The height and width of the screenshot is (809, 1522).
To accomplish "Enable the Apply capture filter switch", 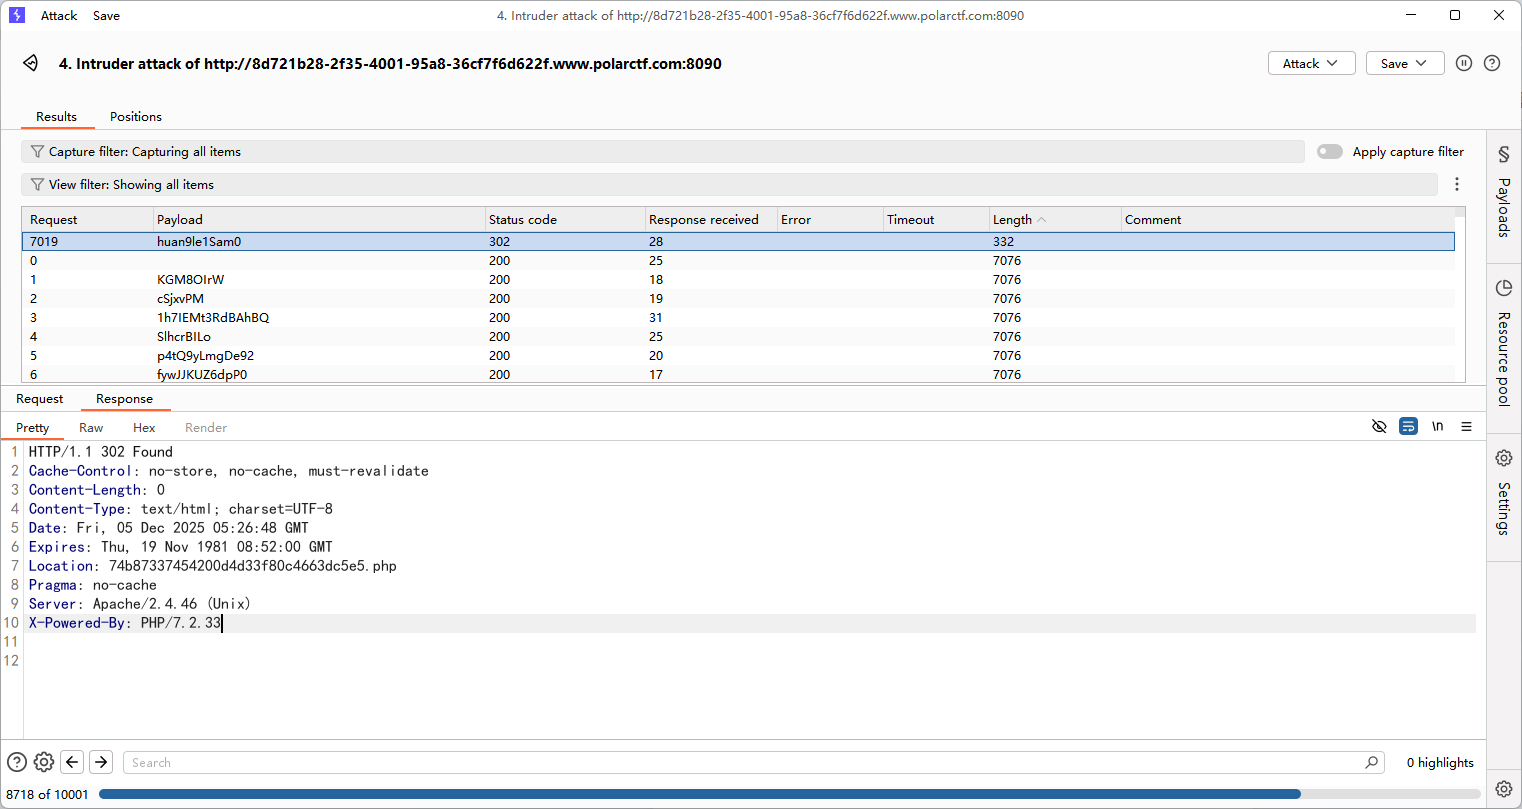I will (x=1329, y=152).
